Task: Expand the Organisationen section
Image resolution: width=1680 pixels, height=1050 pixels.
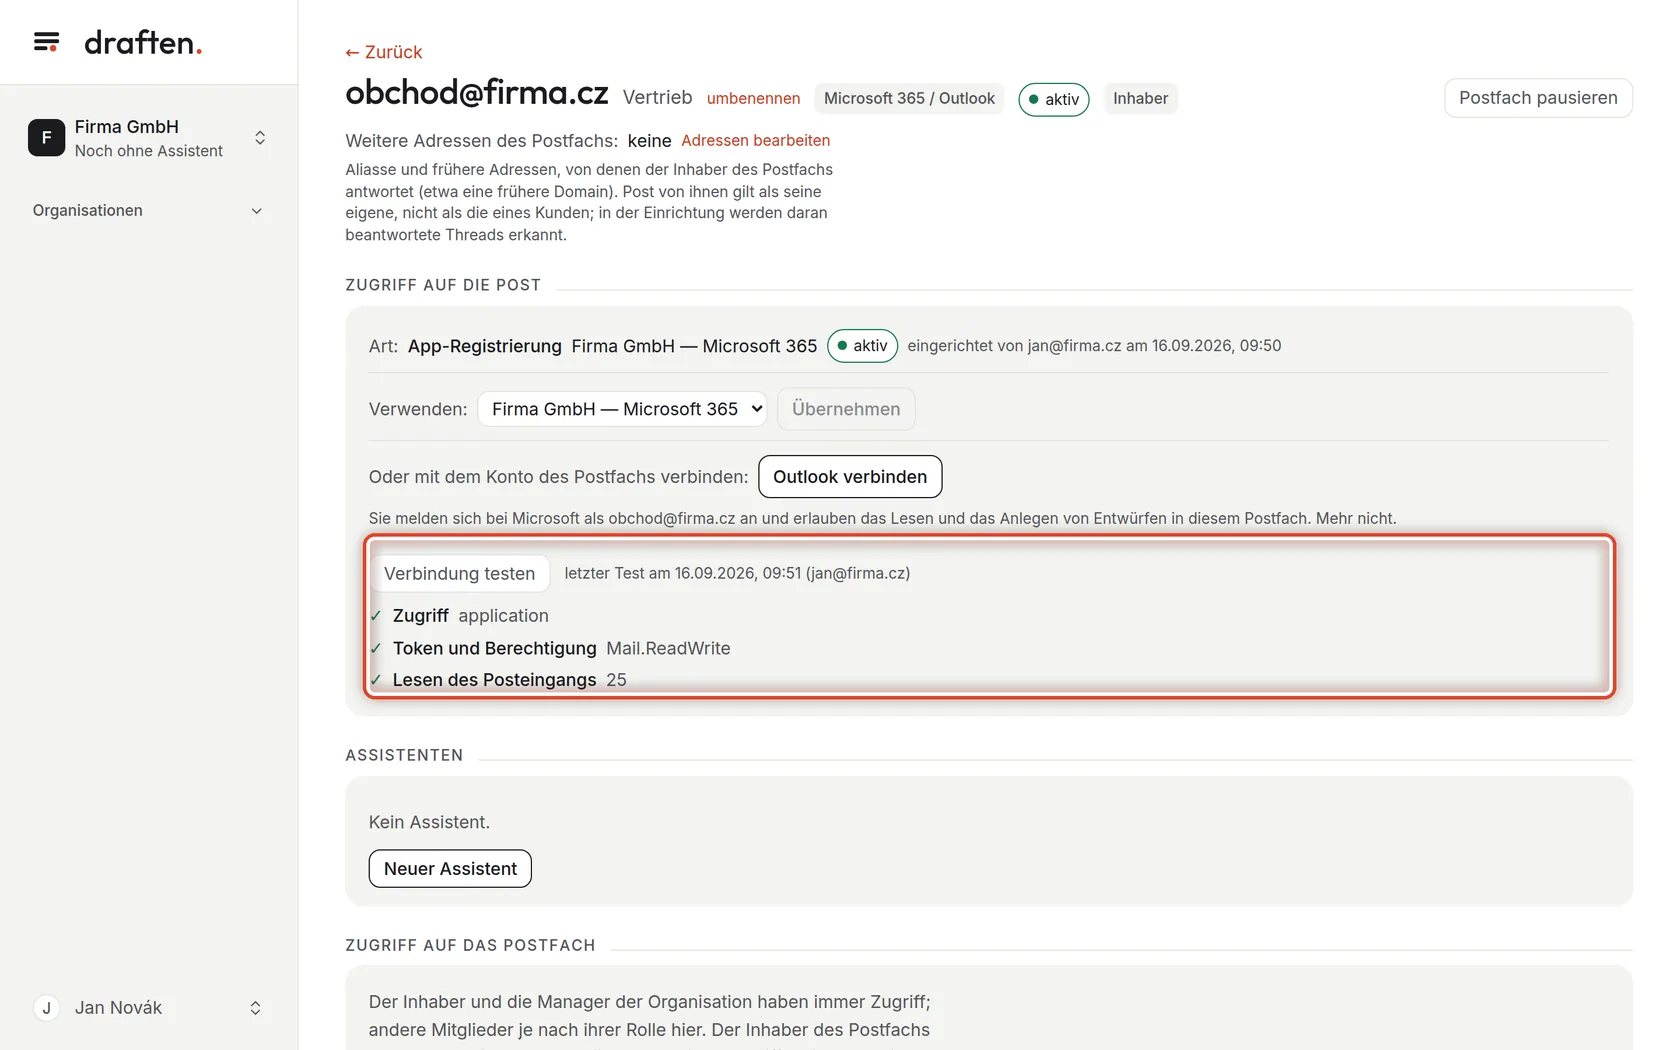Action: coord(148,211)
